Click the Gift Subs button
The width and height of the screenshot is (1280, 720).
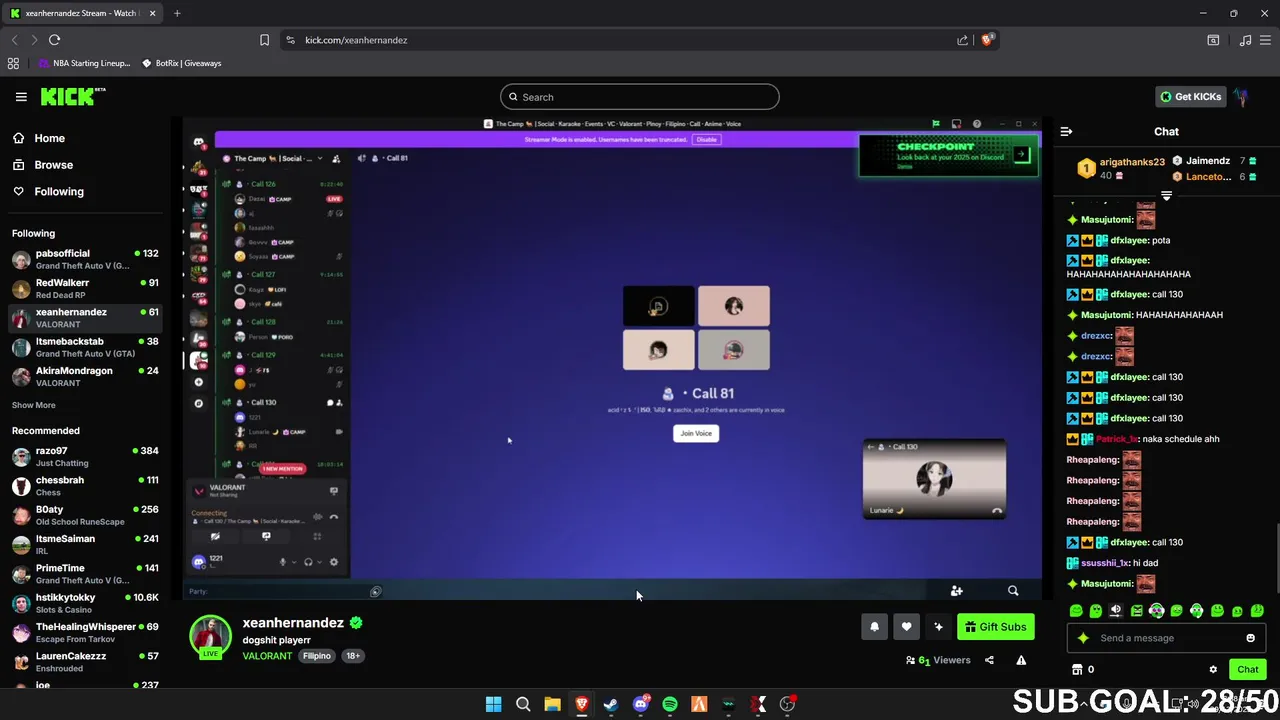(x=995, y=627)
